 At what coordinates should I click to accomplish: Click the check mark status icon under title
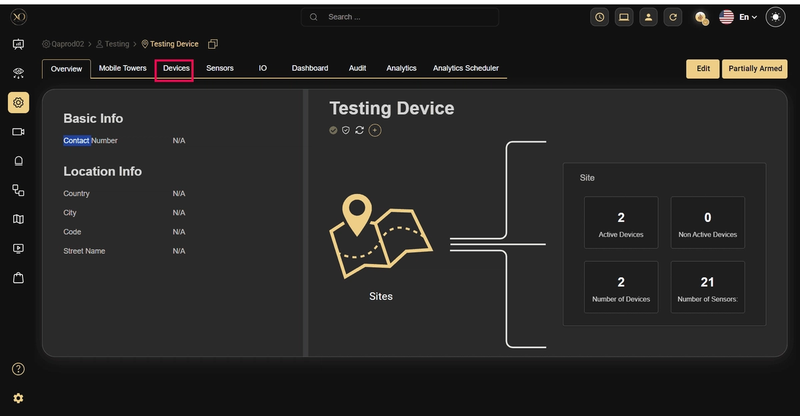click(x=333, y=130)
